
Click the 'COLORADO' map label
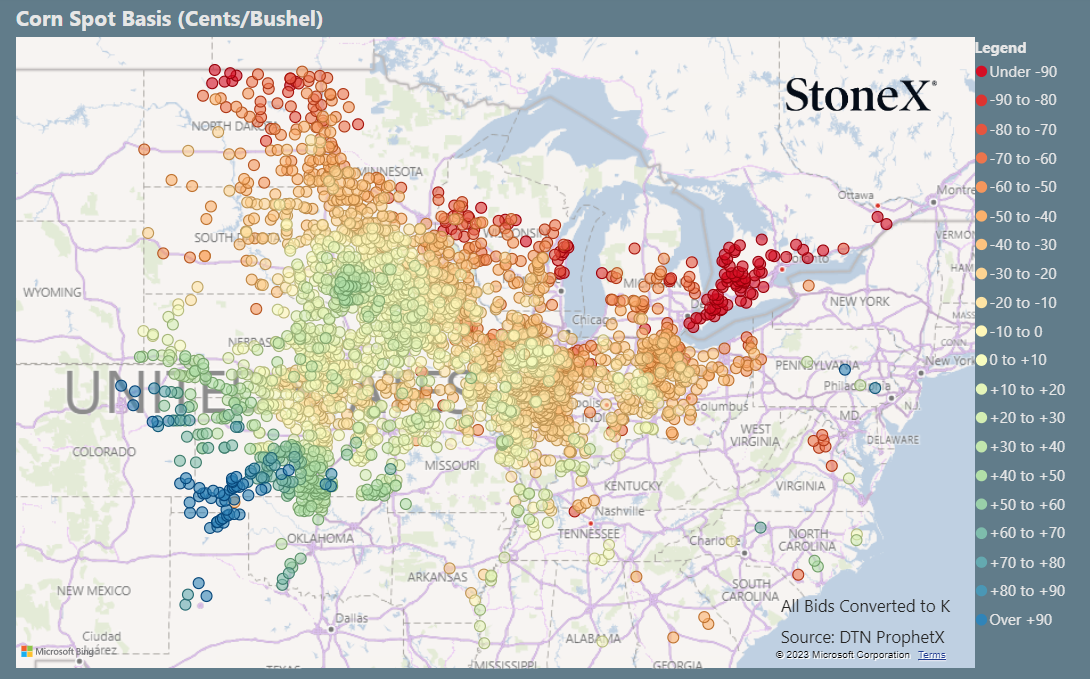[104, 452]
